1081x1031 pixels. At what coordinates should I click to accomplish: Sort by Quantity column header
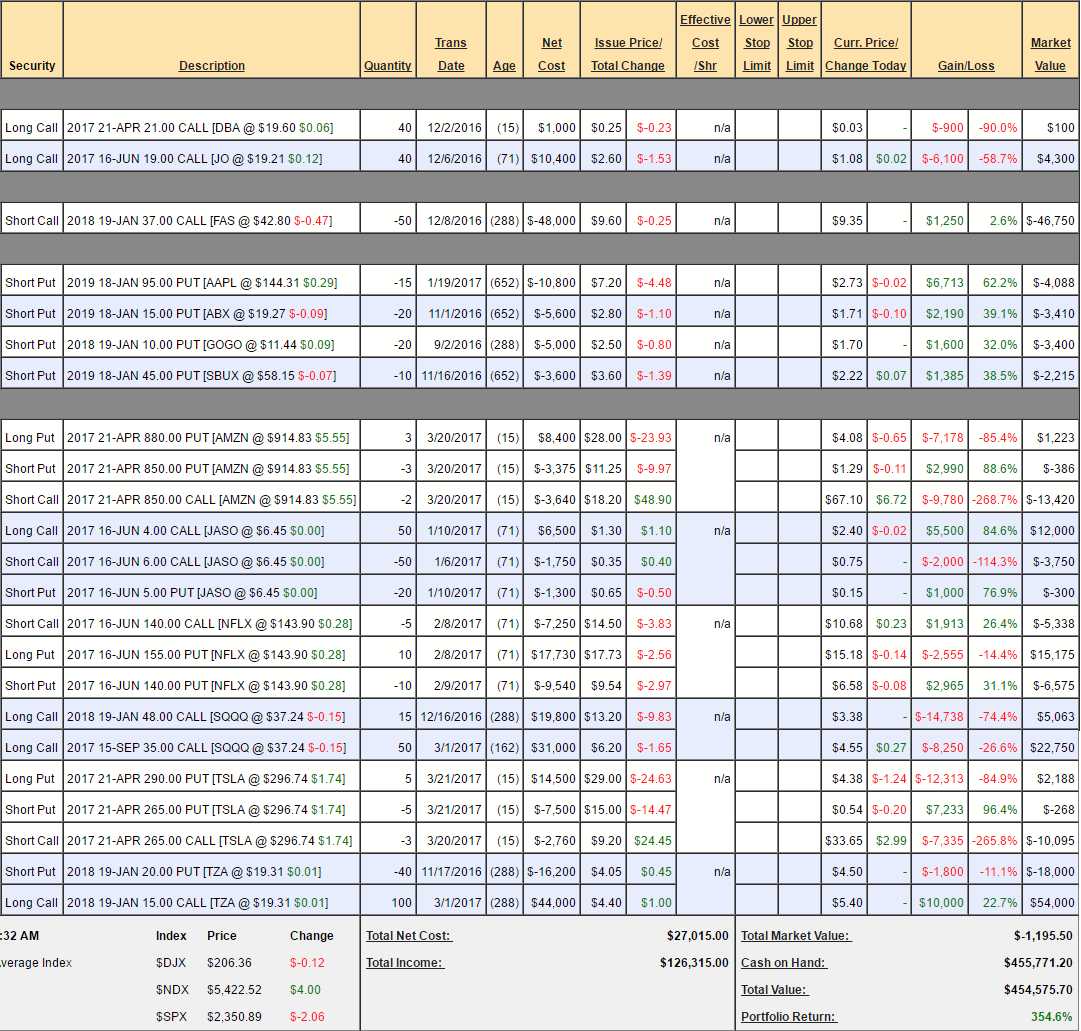click(x=387, y=66)
